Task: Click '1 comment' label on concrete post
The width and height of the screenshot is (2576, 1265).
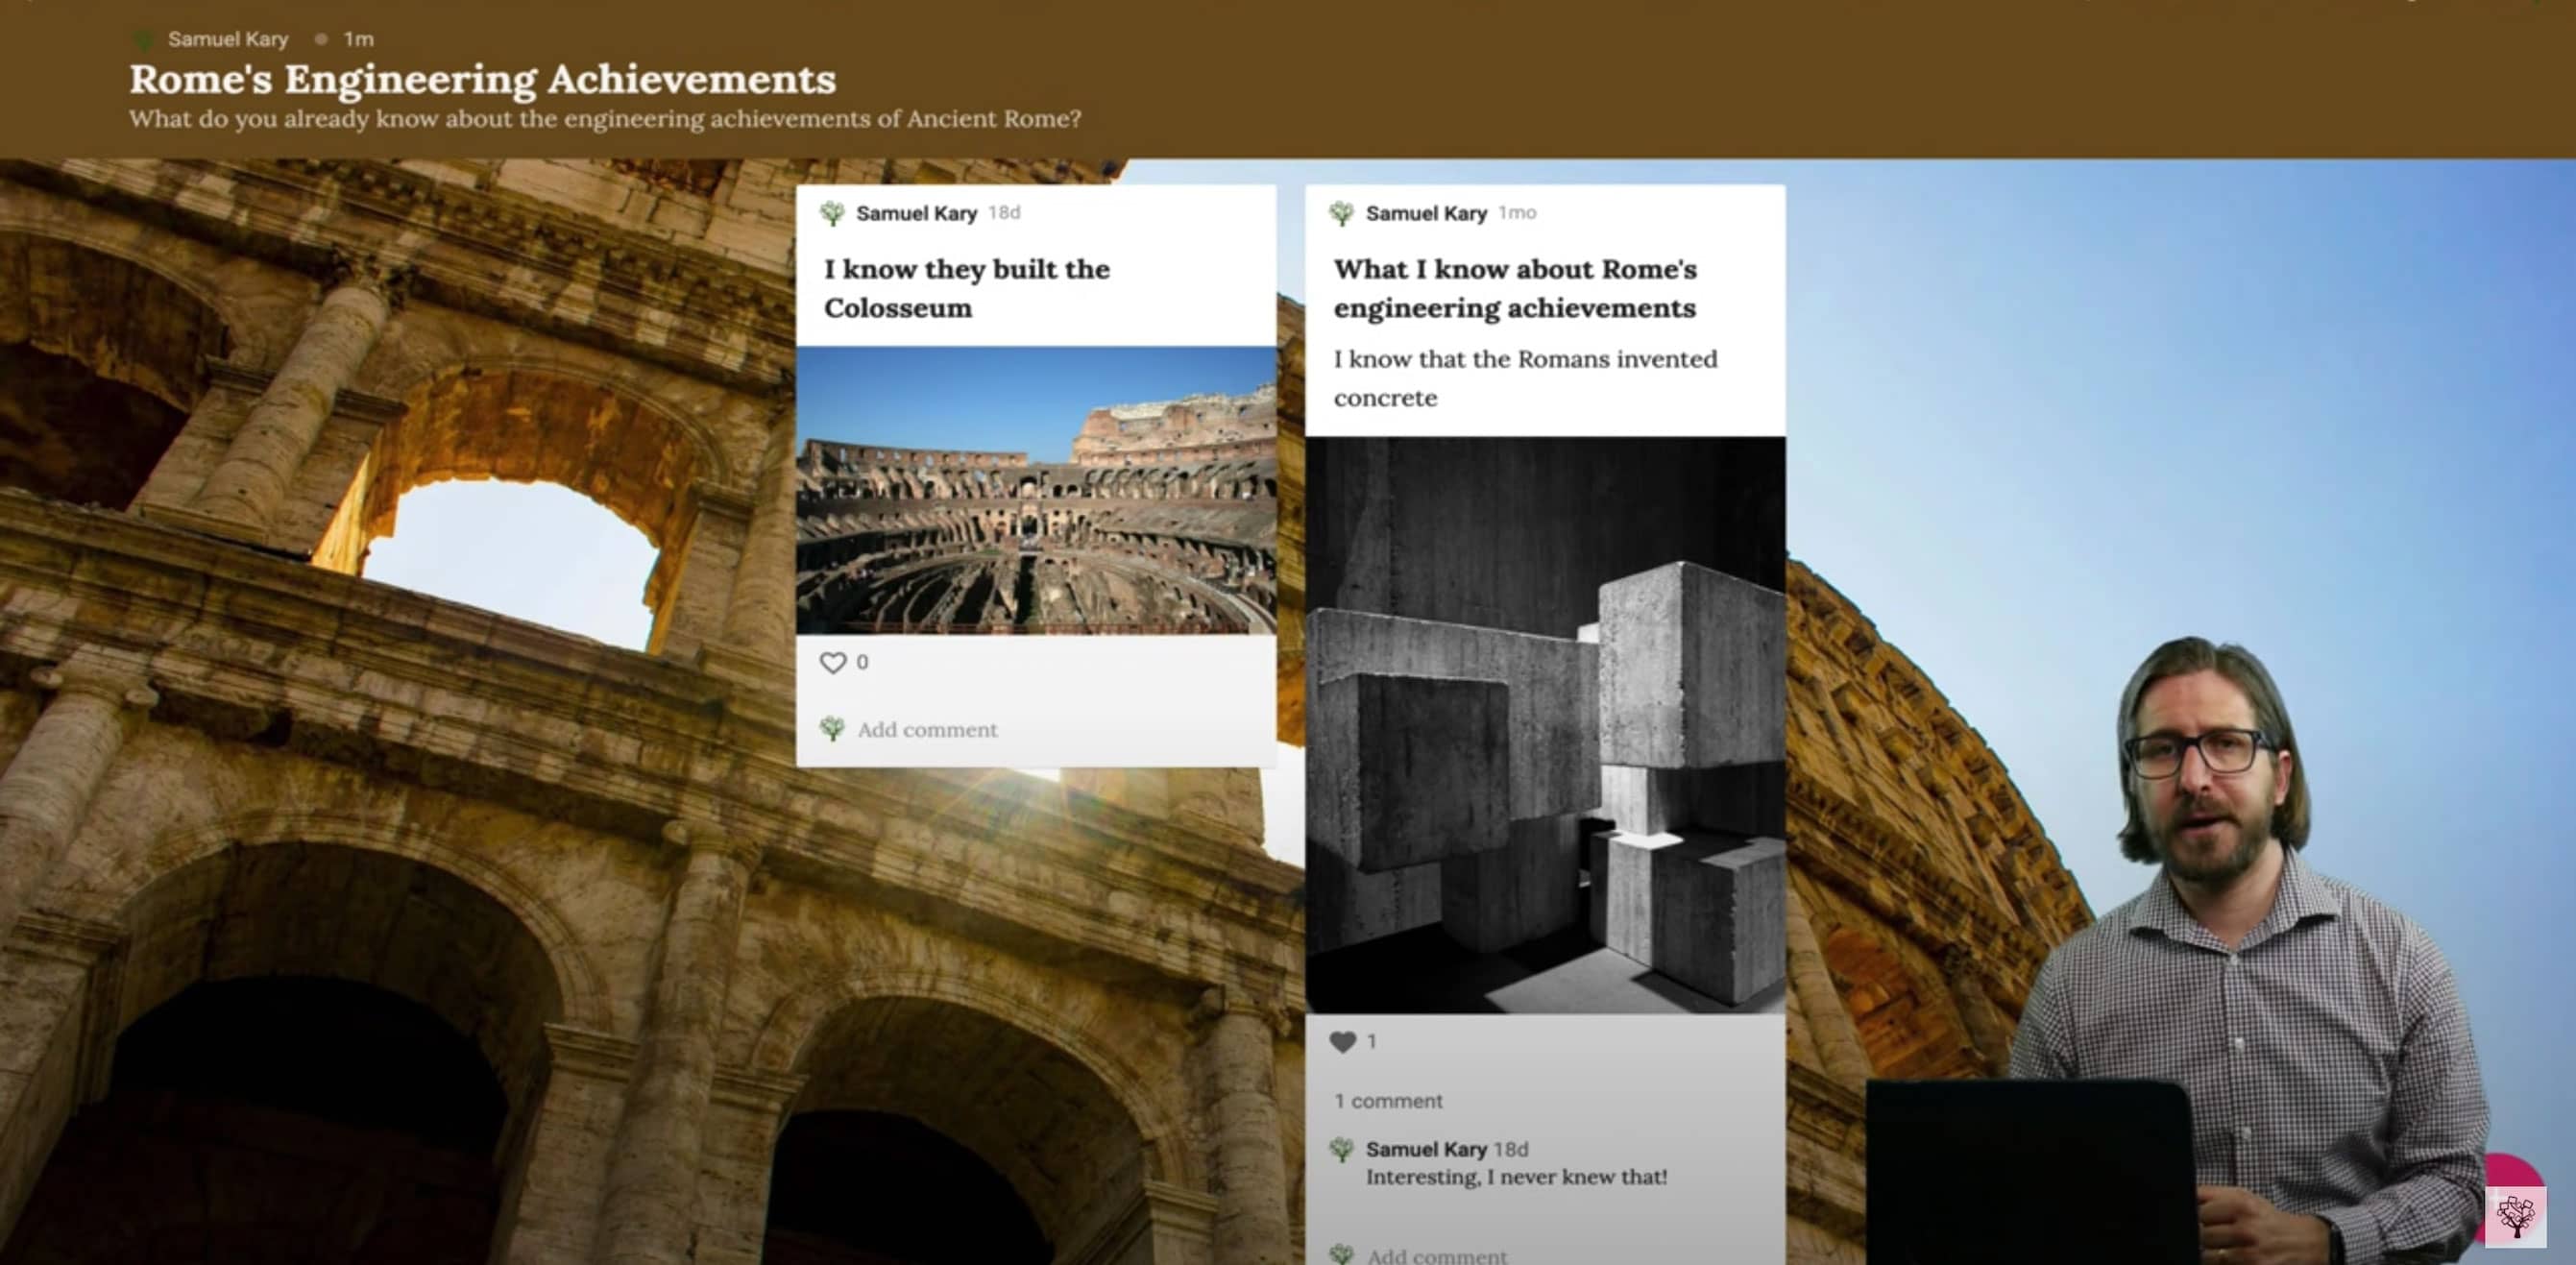Action: tap(1388, 1101)
